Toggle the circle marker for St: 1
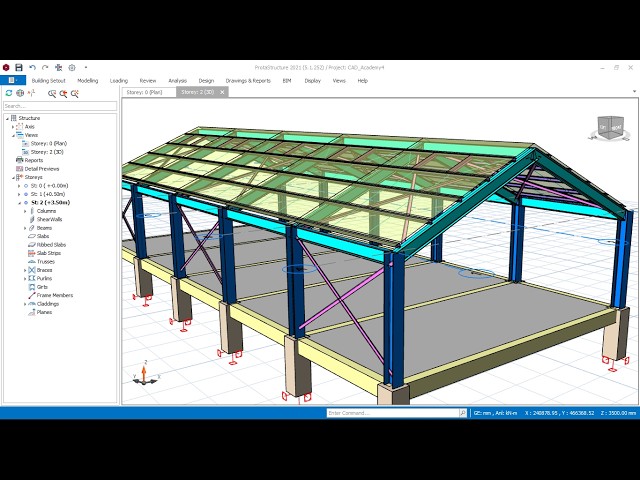The image size is (640, 480). 26,194
